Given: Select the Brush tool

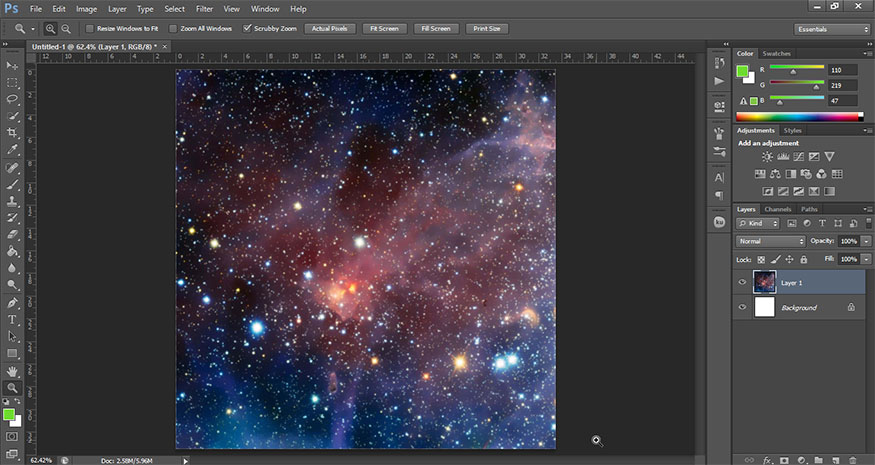Looking at the screenshot, I should (x=12, y=184).
